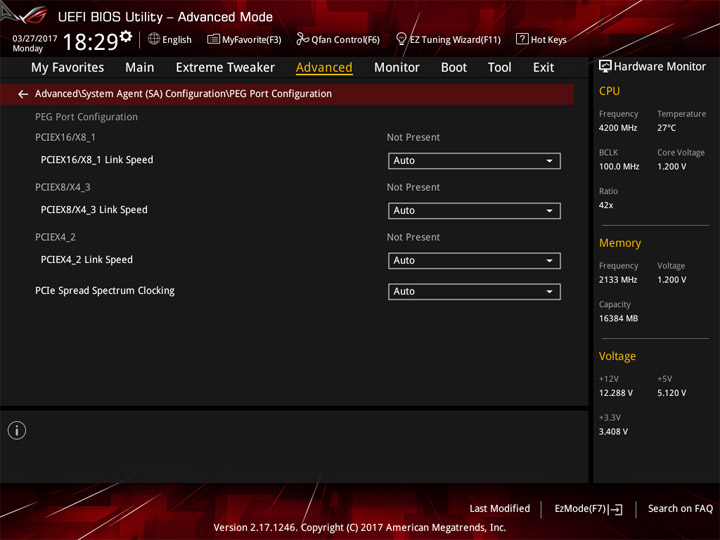Click CPU temperature value 27°C
Screen dimensions: 720x540
pos(666,128)
